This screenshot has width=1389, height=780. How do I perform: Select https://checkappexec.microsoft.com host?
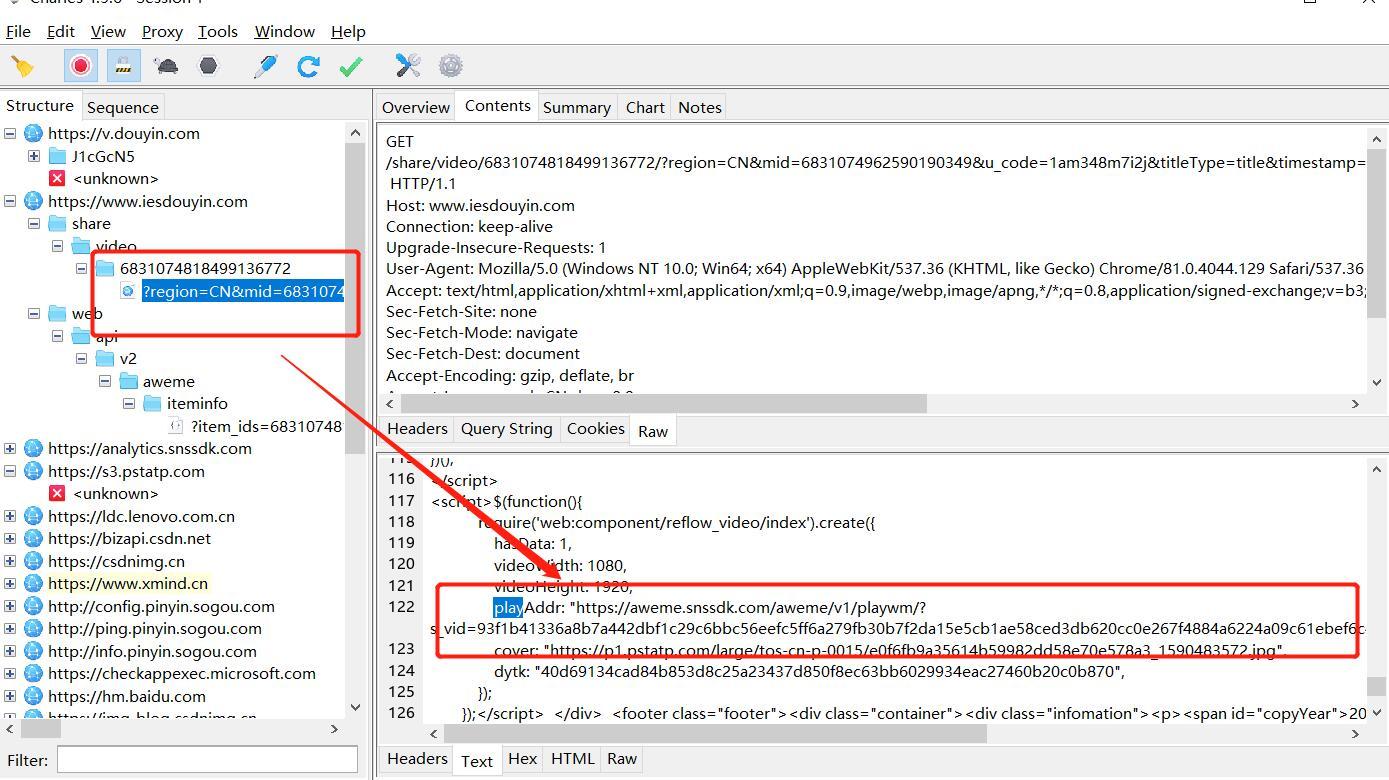[182, 673]
